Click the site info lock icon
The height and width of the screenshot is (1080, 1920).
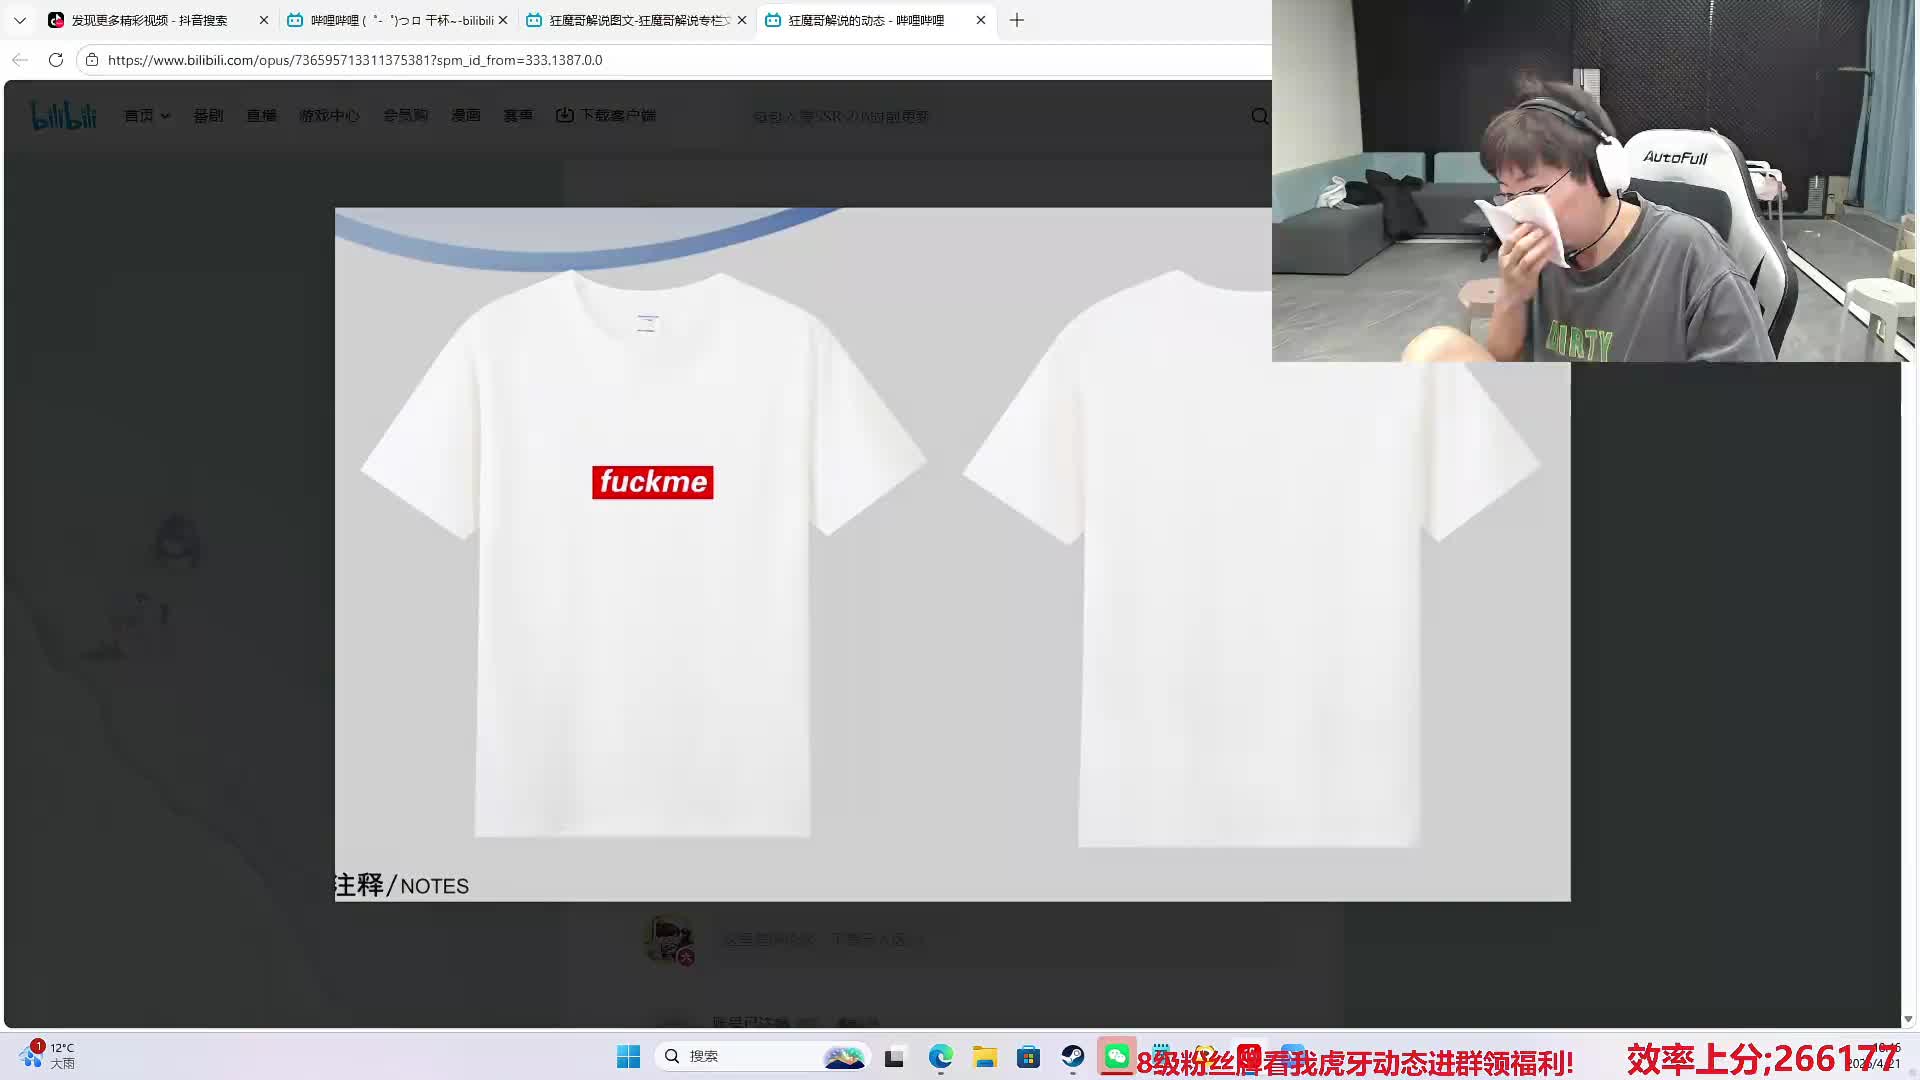coord(92,60)
